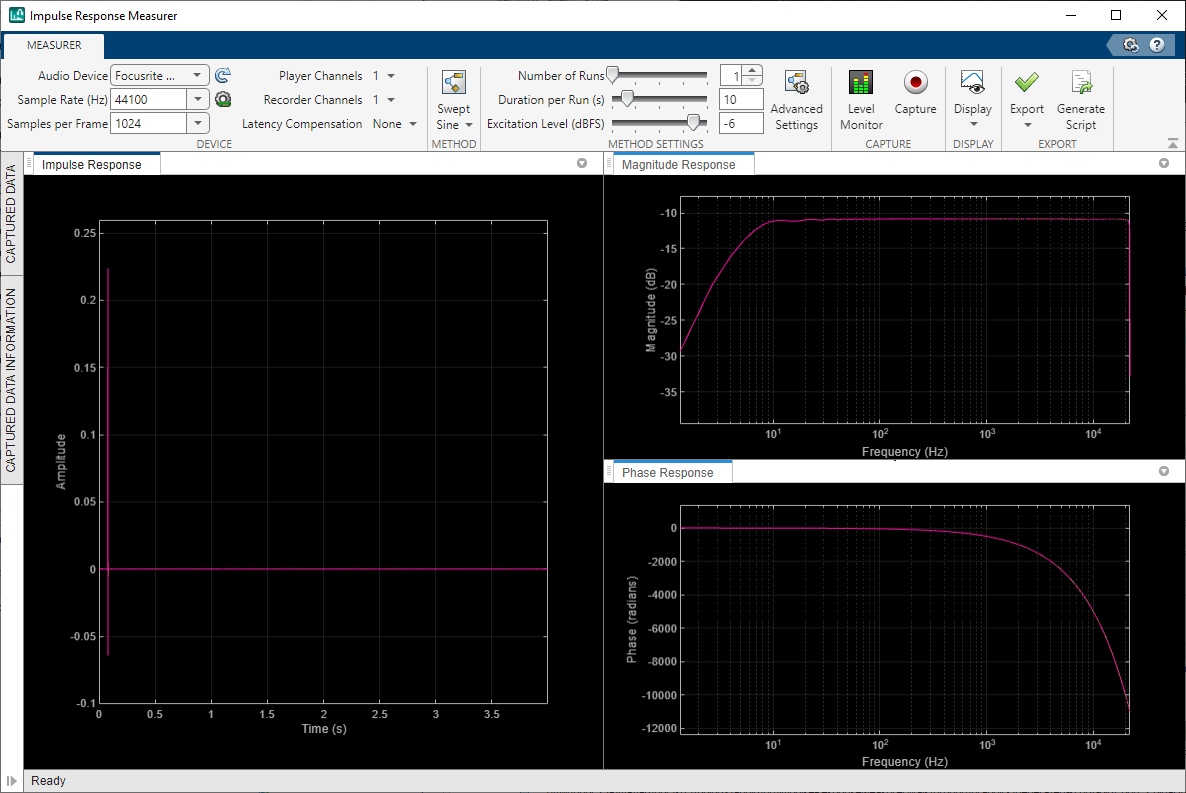Collapse the Phase Response panel
The height and width of the screenshot is (793, 1186).
[1163, 471]
